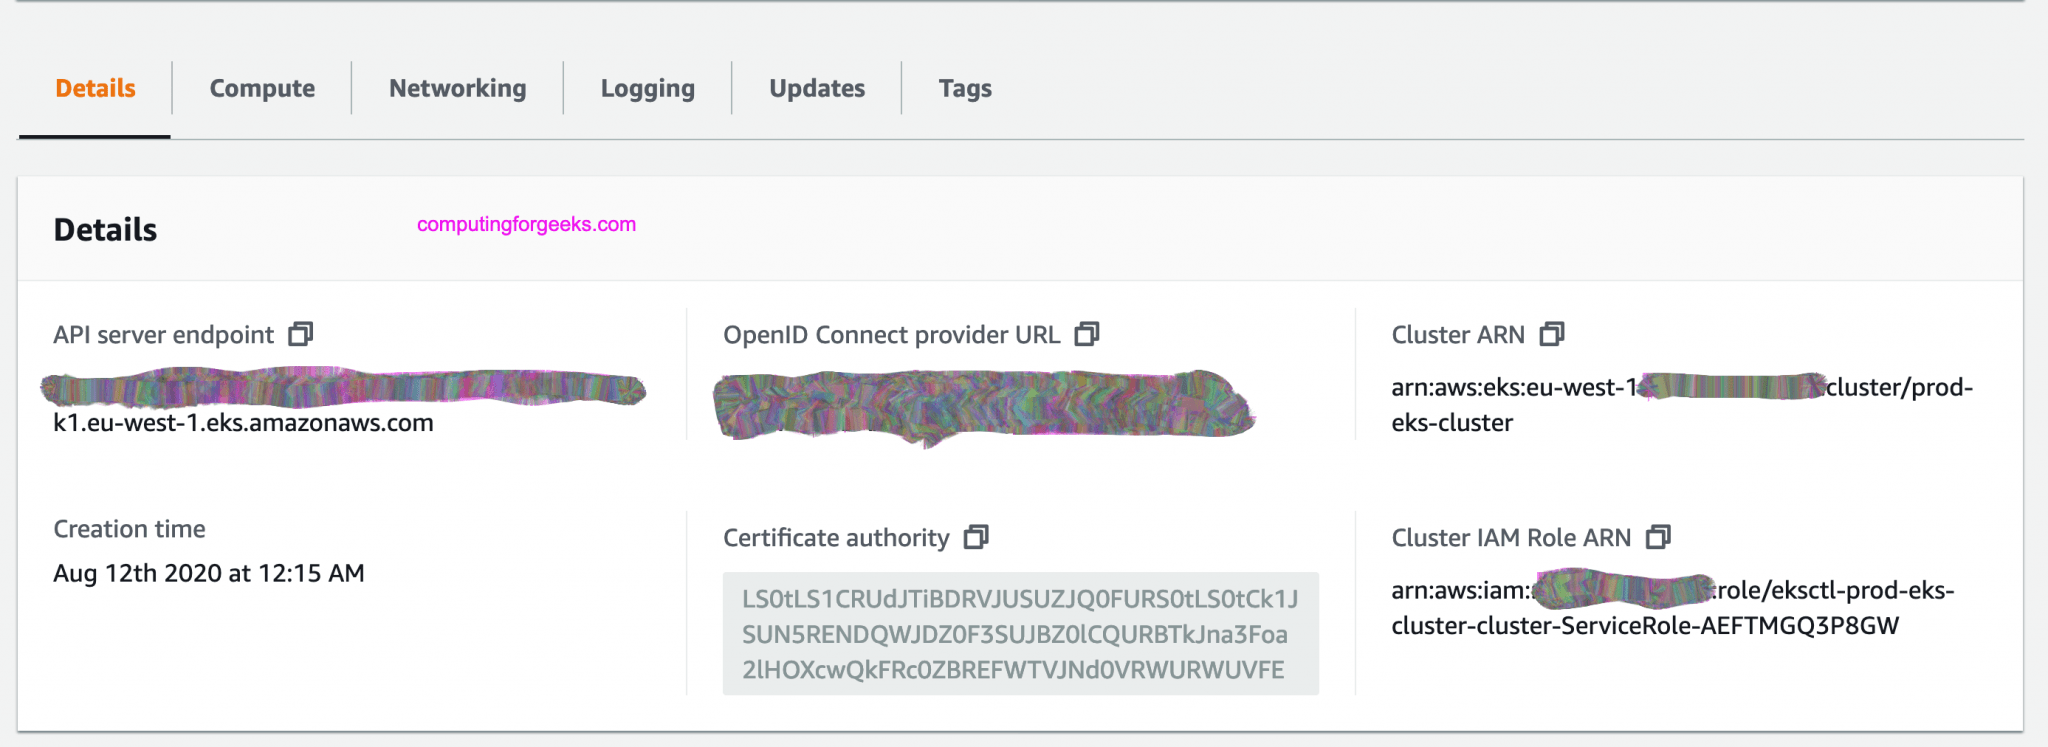2048x747 pixels.
Task: Copy the OpenID Connect provider URL
Action: [x=1087, y=334]
